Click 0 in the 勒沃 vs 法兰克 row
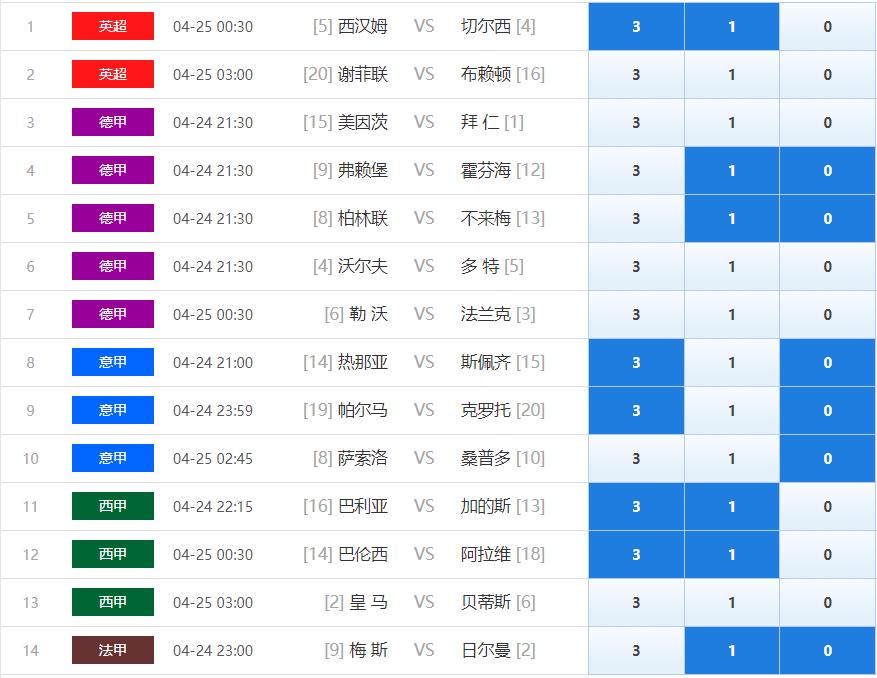The height and width of the screenshot is (678, 877). [x=827, y=314]
